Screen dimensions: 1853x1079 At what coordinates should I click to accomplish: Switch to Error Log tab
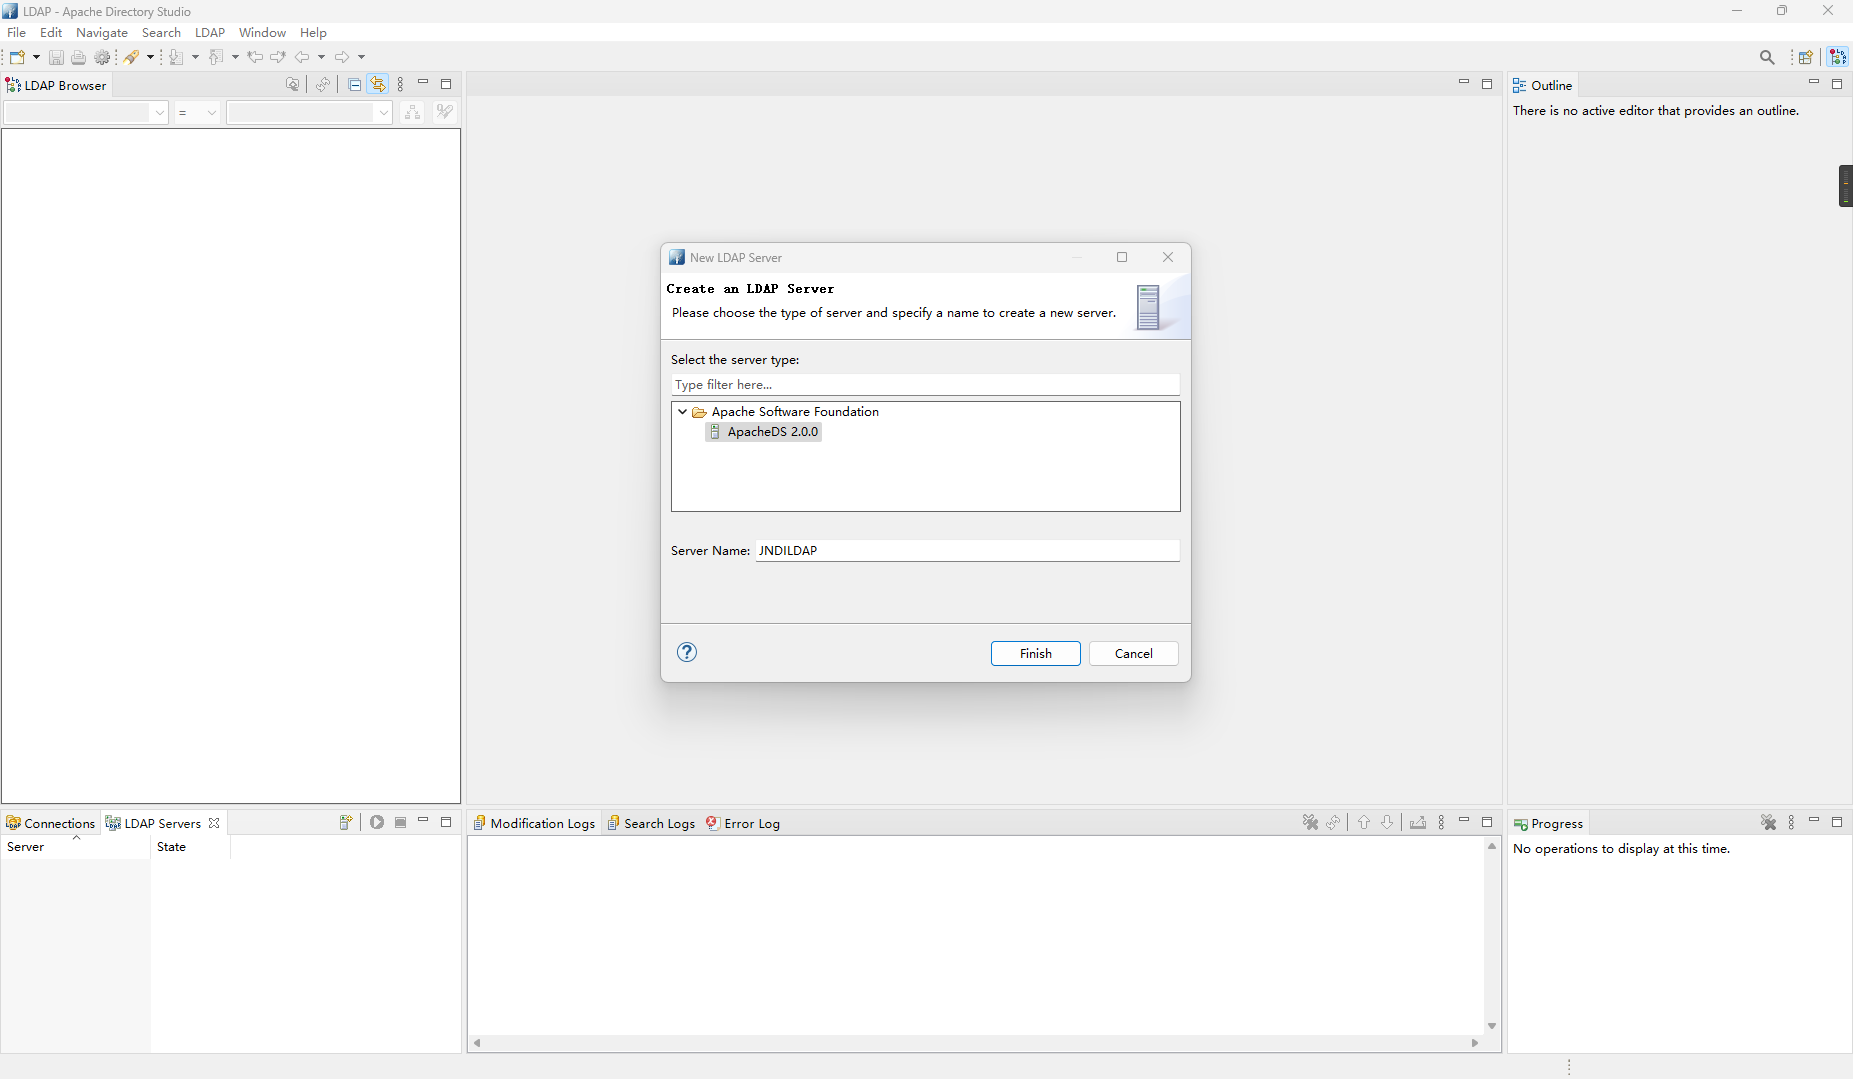743,823
